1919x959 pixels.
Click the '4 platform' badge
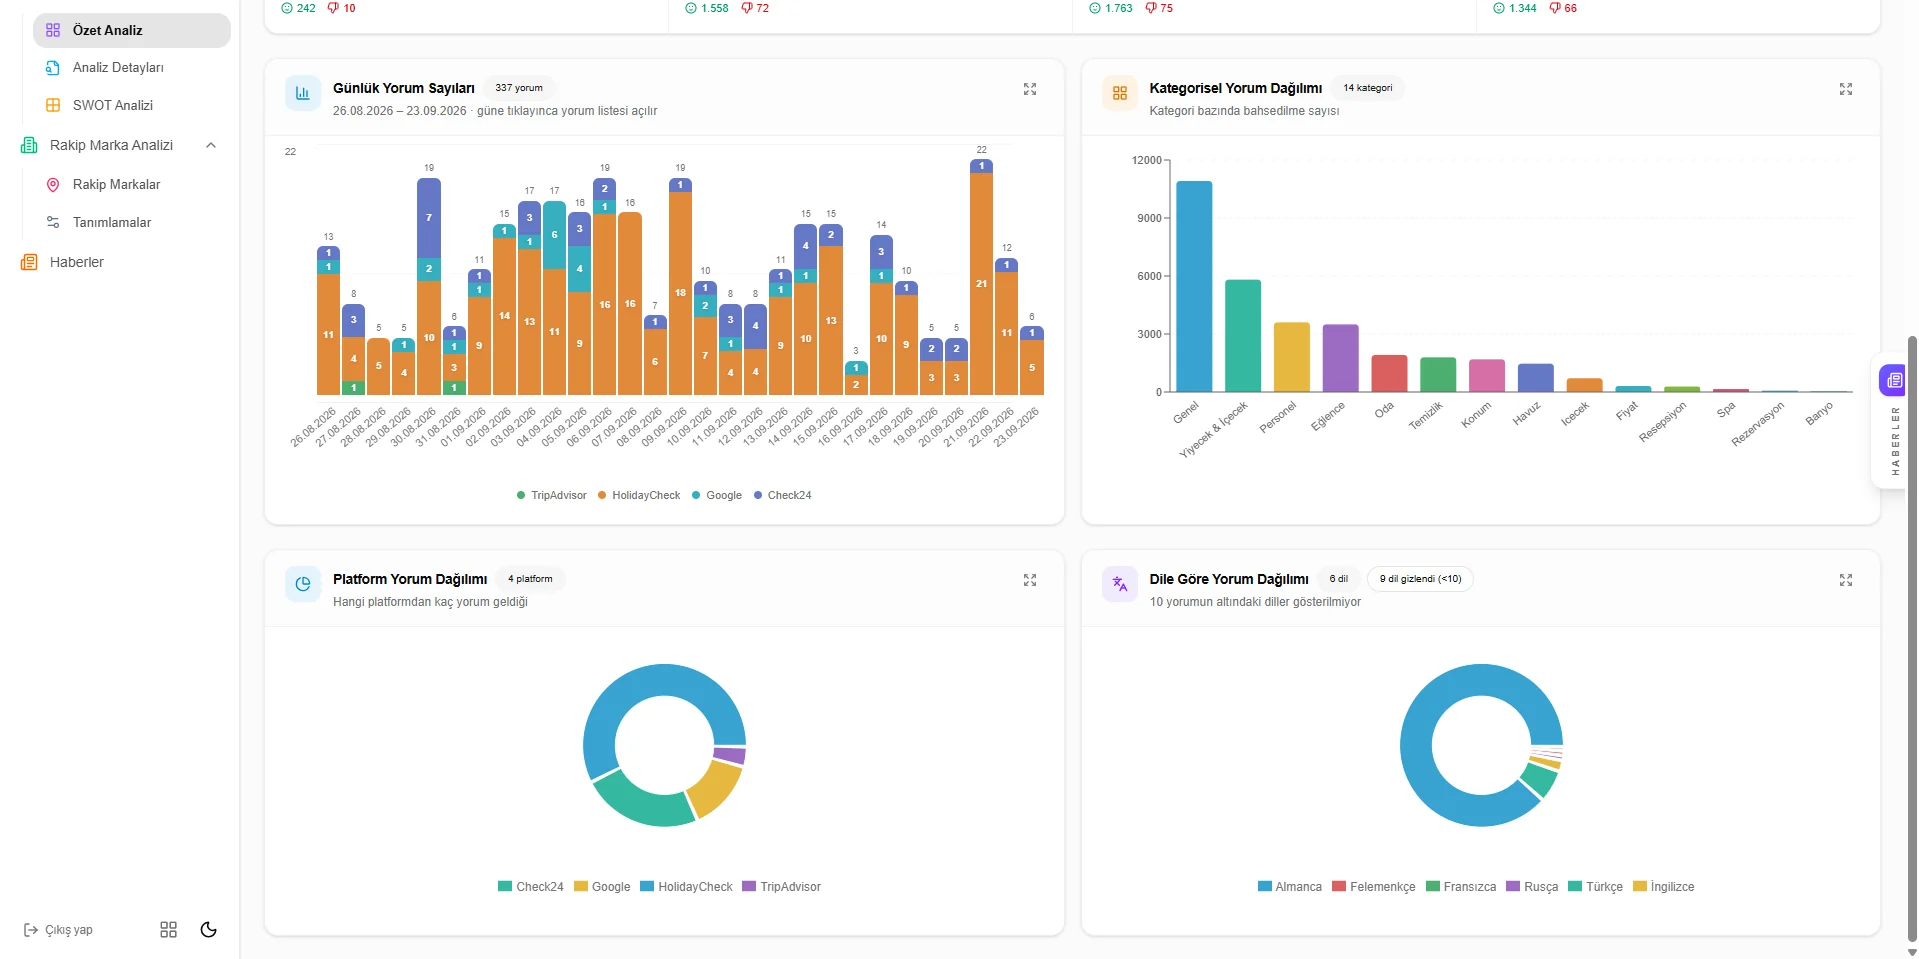pyautogui.click(x=530, y=579)
